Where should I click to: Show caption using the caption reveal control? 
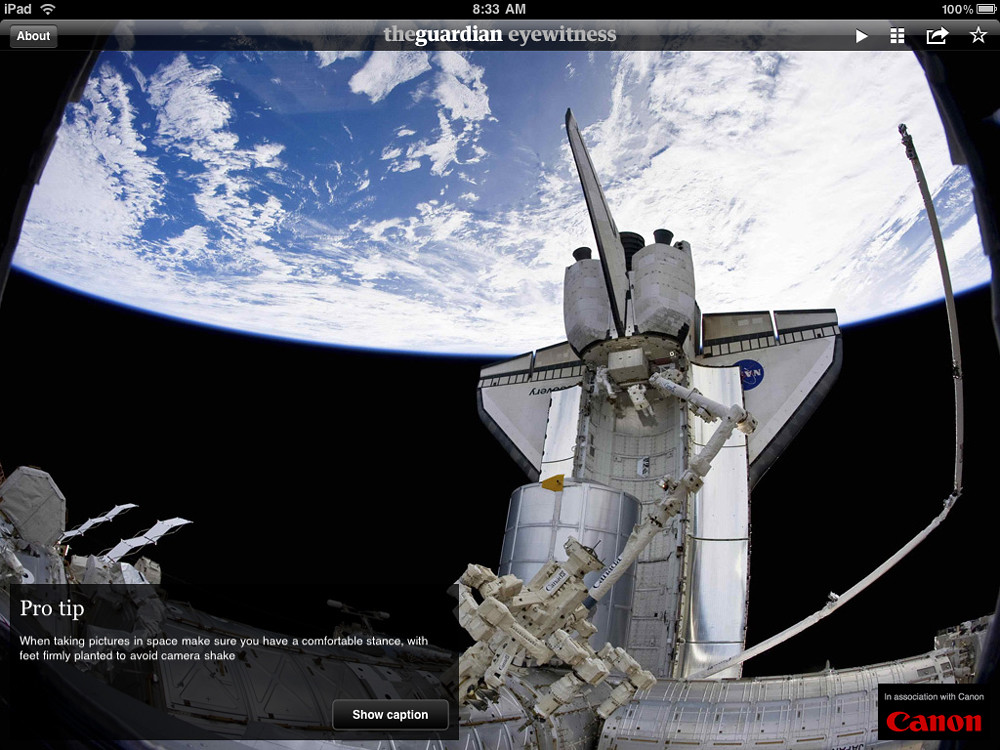coord(389,714)
